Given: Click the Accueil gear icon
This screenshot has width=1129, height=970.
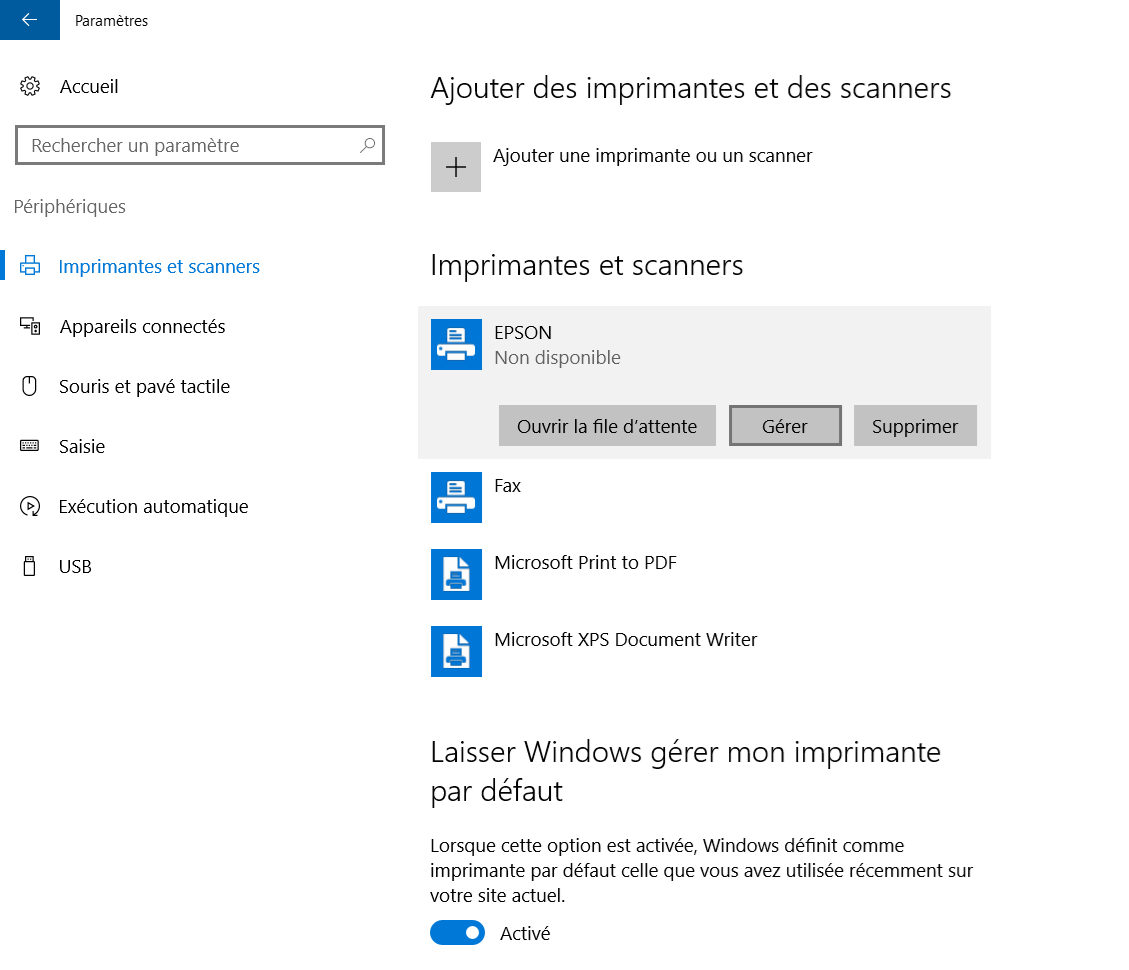Looking at the screenshot, I should coord(30,87).
